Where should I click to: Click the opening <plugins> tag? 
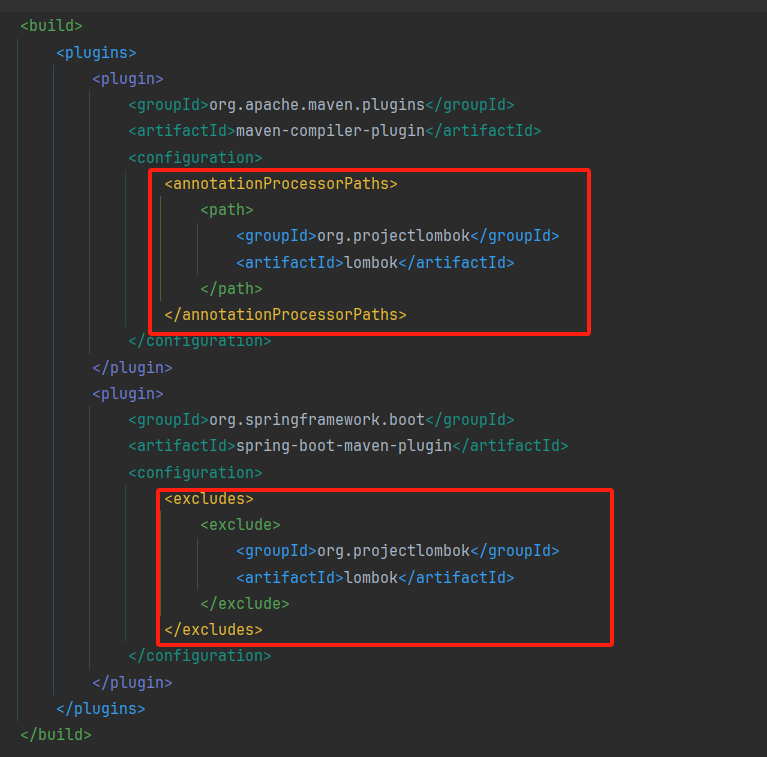(x=96, y=53)
